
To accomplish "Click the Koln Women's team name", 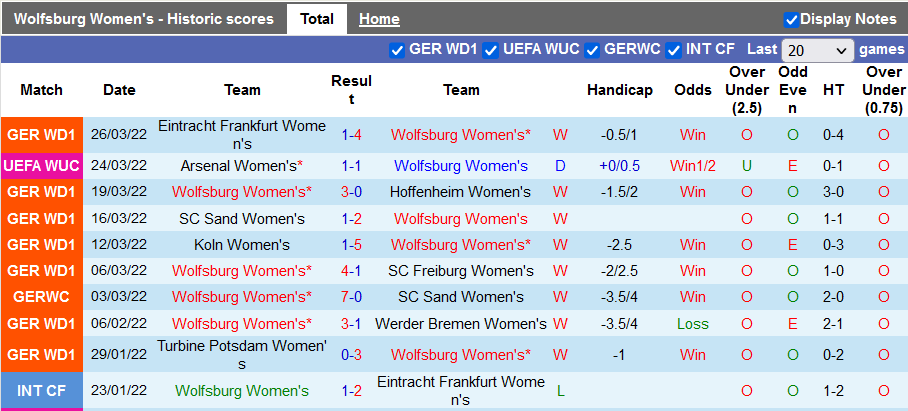I will pyautogui.click(x=242, y=245).
